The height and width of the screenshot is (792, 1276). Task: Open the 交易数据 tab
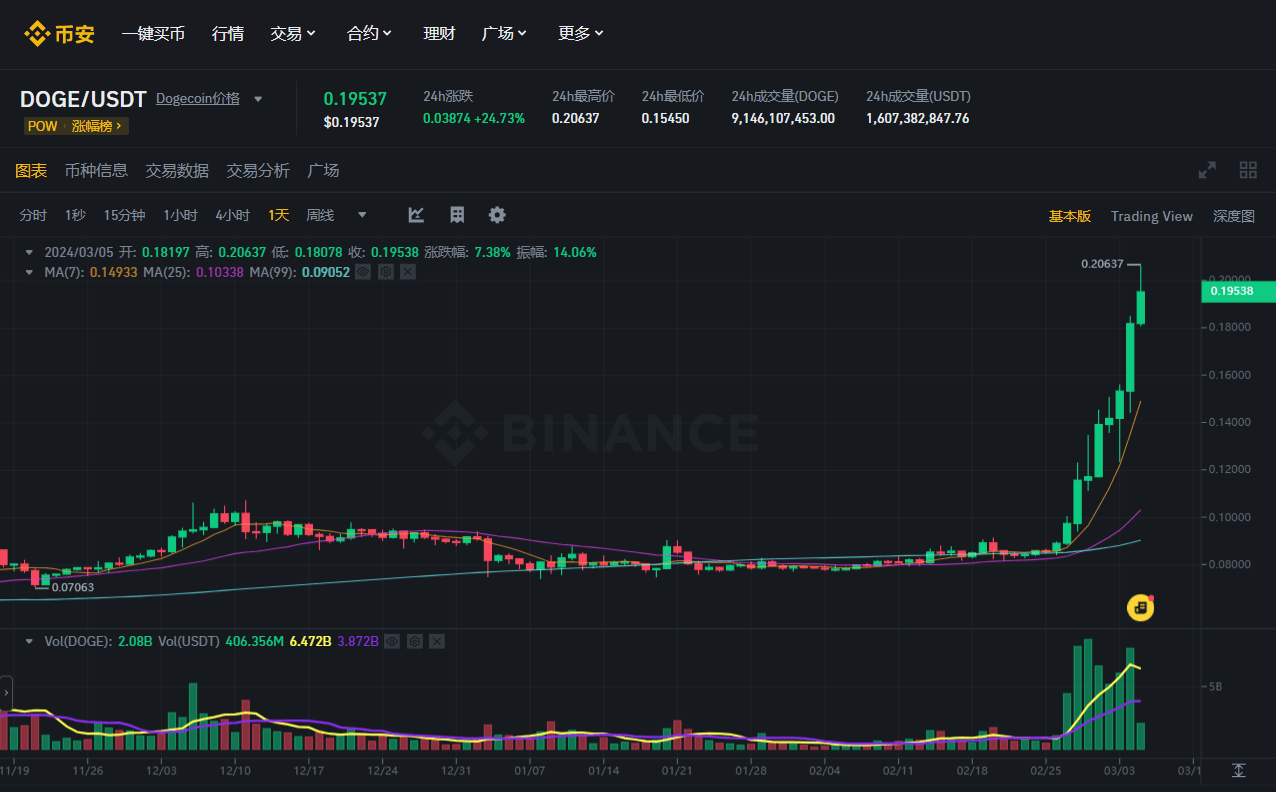coord(177,170)
